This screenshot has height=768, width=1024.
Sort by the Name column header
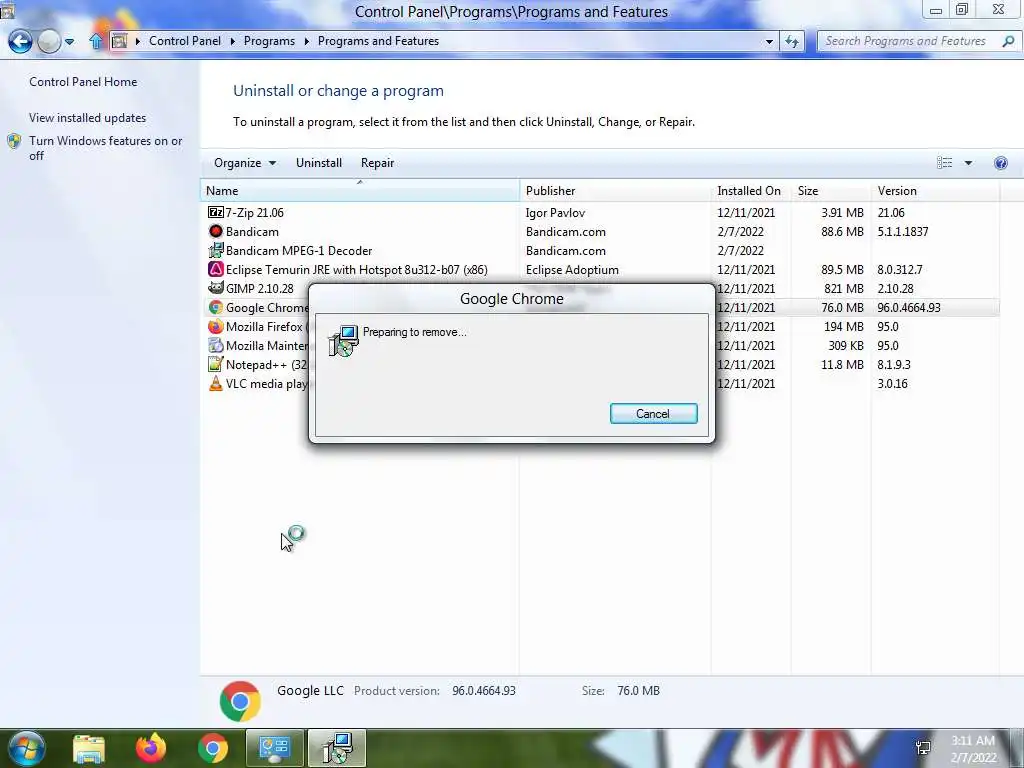click(x=360, y=191)
